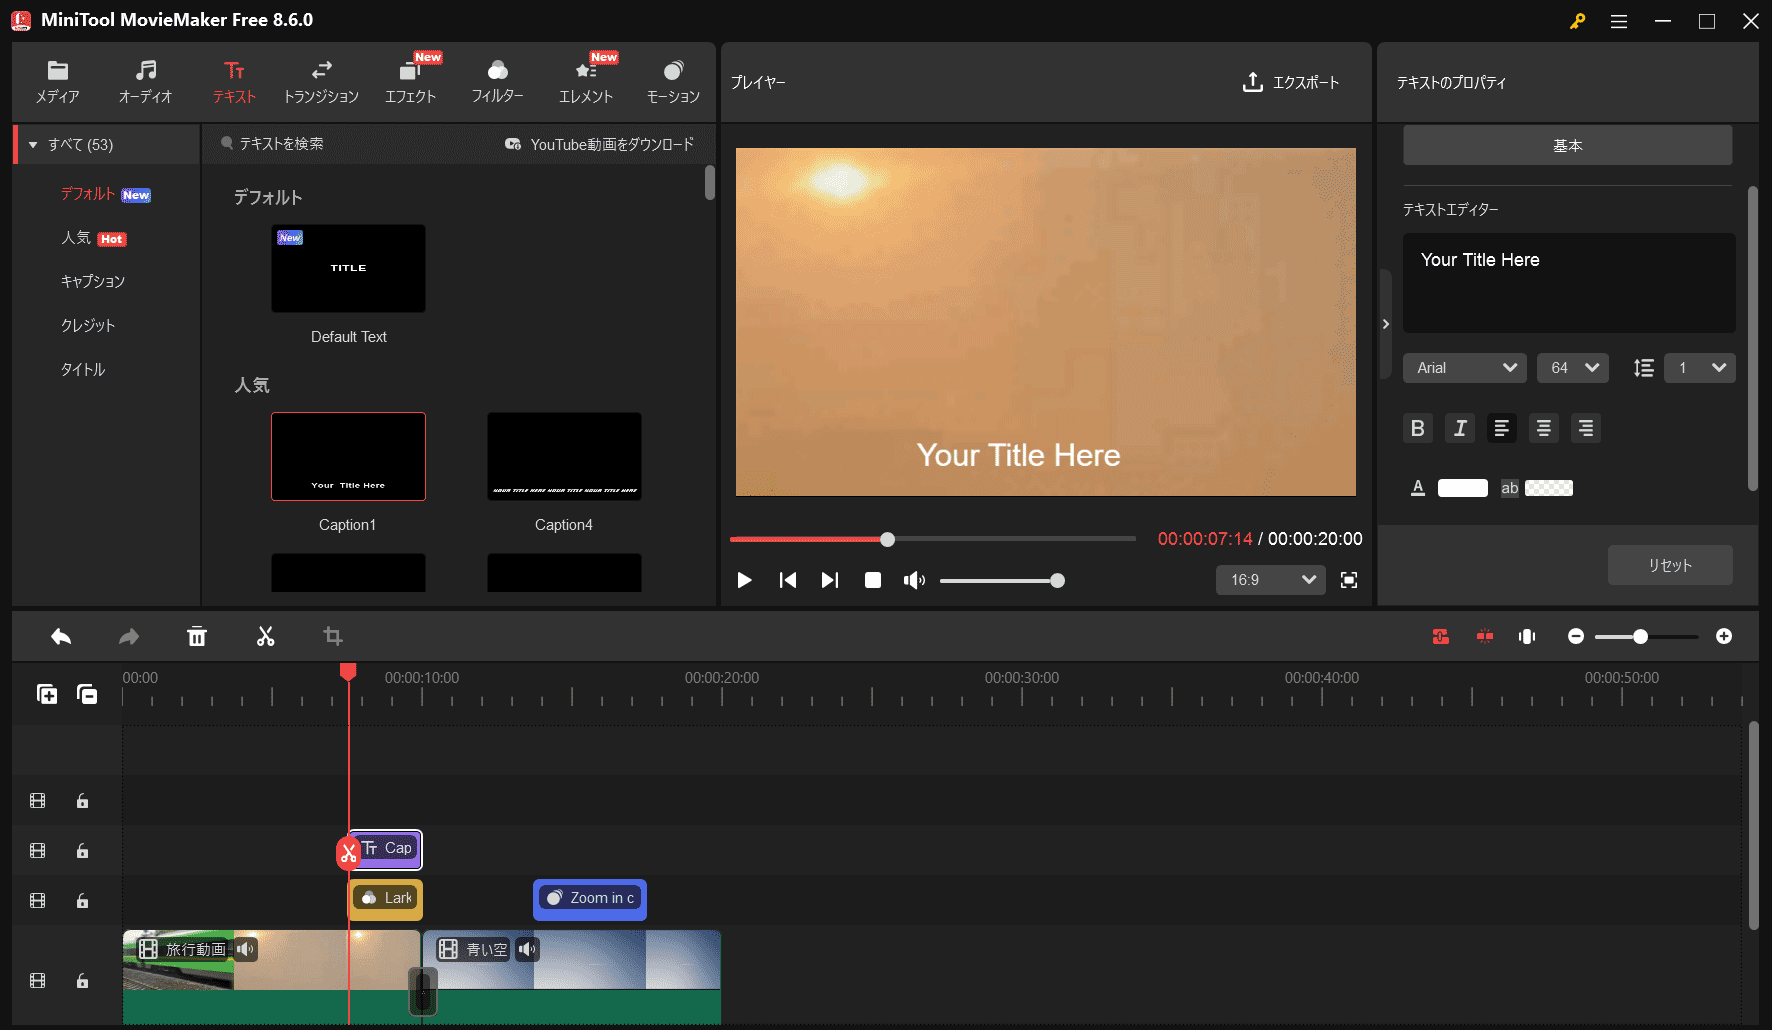Open the トランジション panel
The image size is (1772, 1030).
point(321,80)
